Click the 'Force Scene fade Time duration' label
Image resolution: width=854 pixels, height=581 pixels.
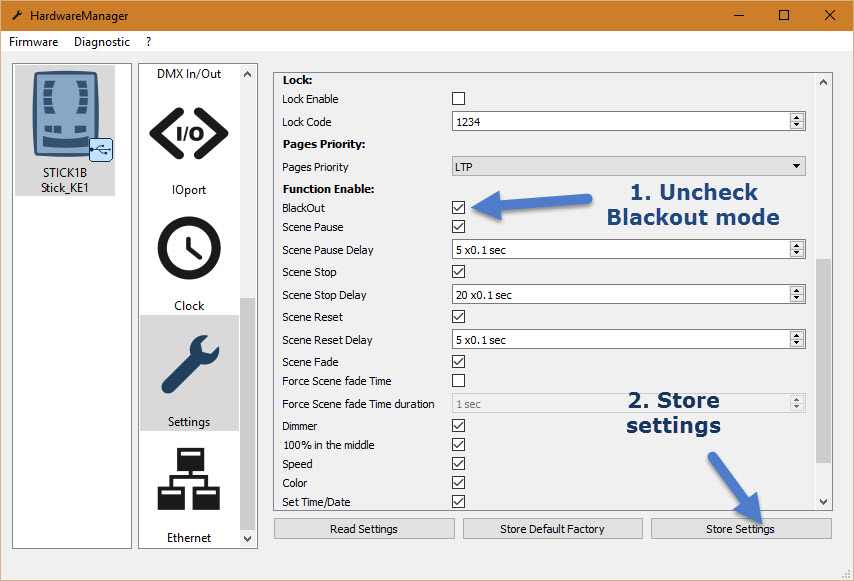[358, 404]
